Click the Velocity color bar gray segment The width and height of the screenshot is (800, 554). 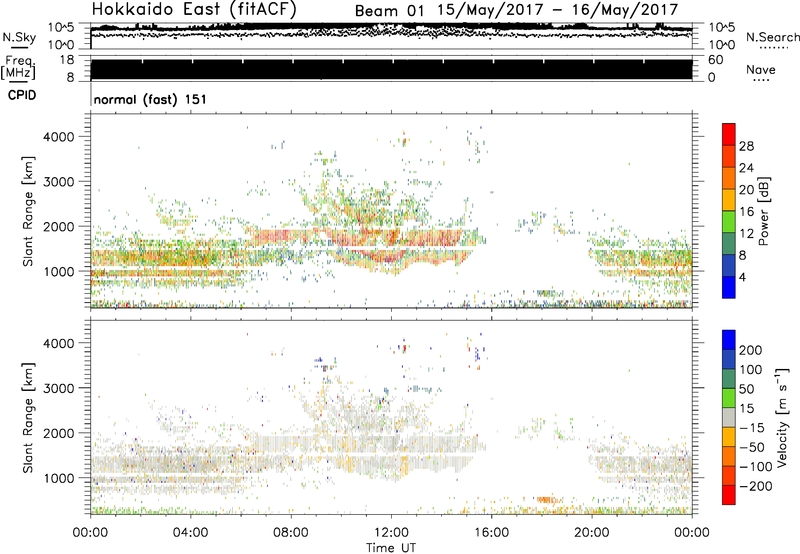729,418
